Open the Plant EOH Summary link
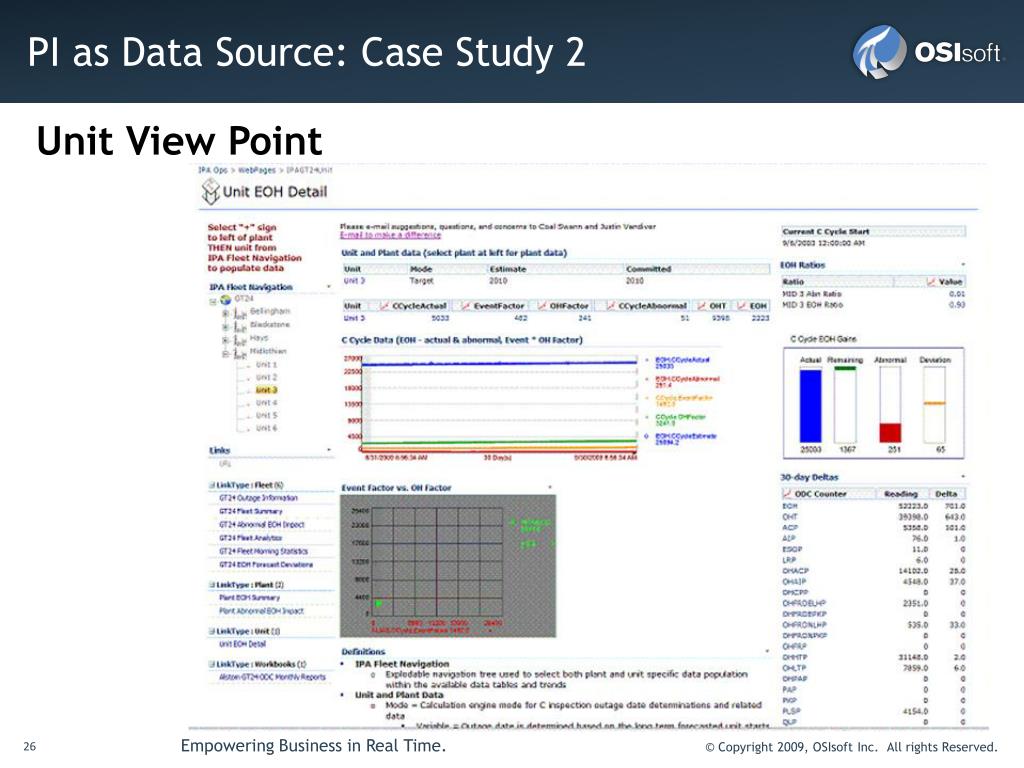1024x768 pixels. [x=249, y=598]
